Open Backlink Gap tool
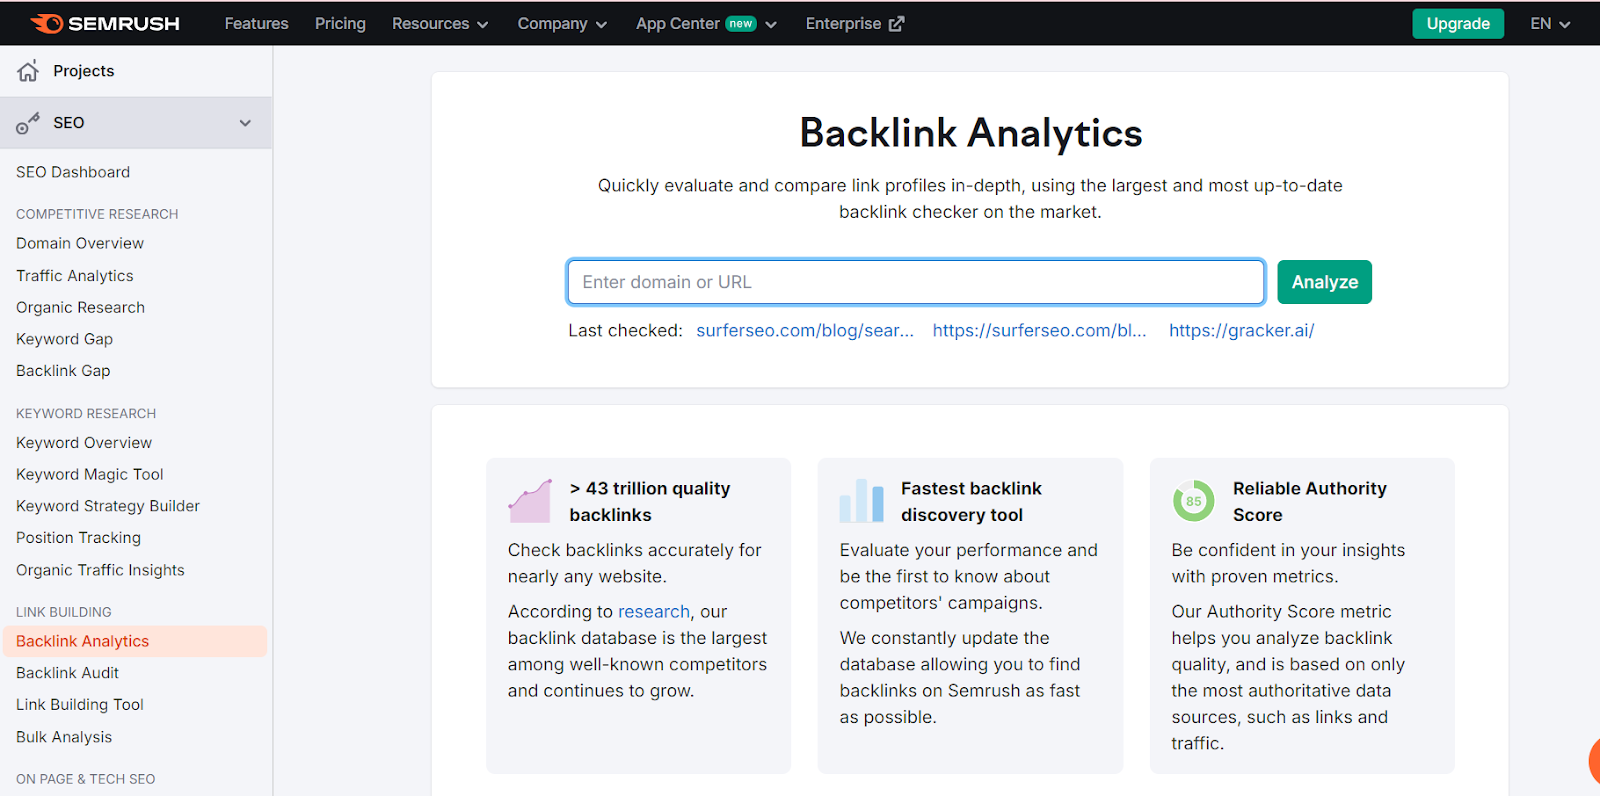1600x796 pixels. pyautogui.click(x=63, y=371)
